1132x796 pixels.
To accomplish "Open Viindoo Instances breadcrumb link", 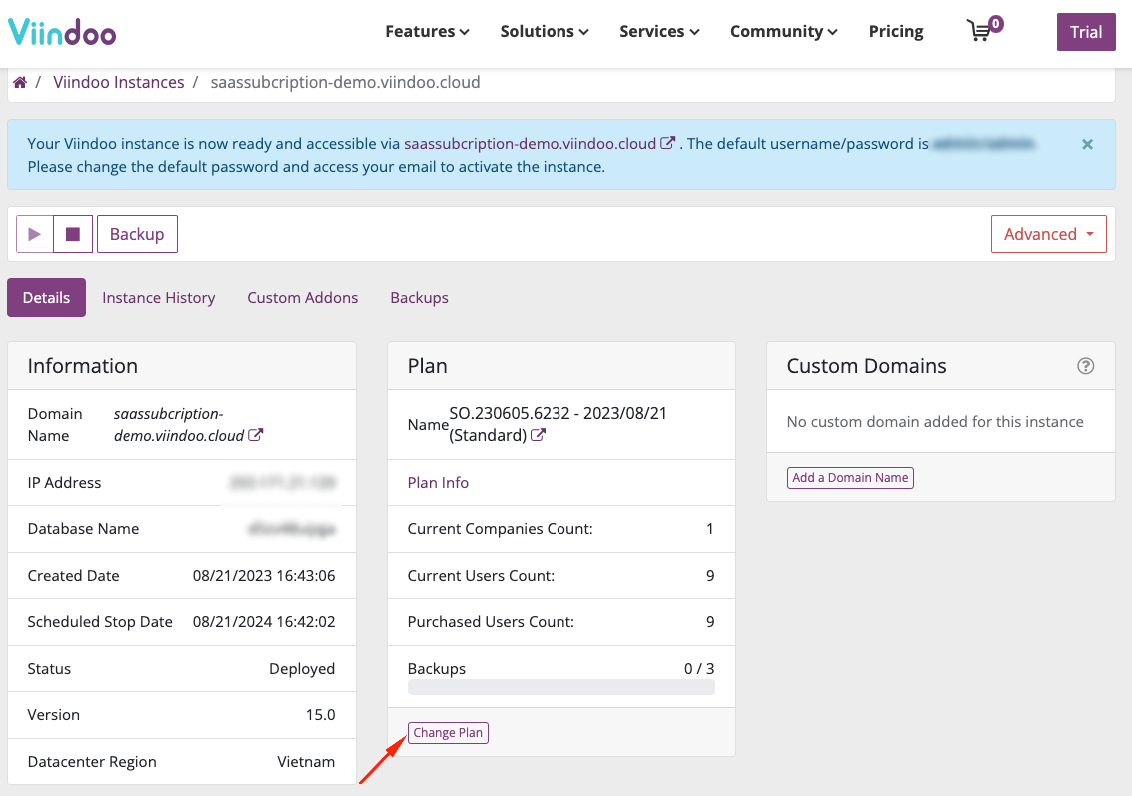I will [119, 82].
